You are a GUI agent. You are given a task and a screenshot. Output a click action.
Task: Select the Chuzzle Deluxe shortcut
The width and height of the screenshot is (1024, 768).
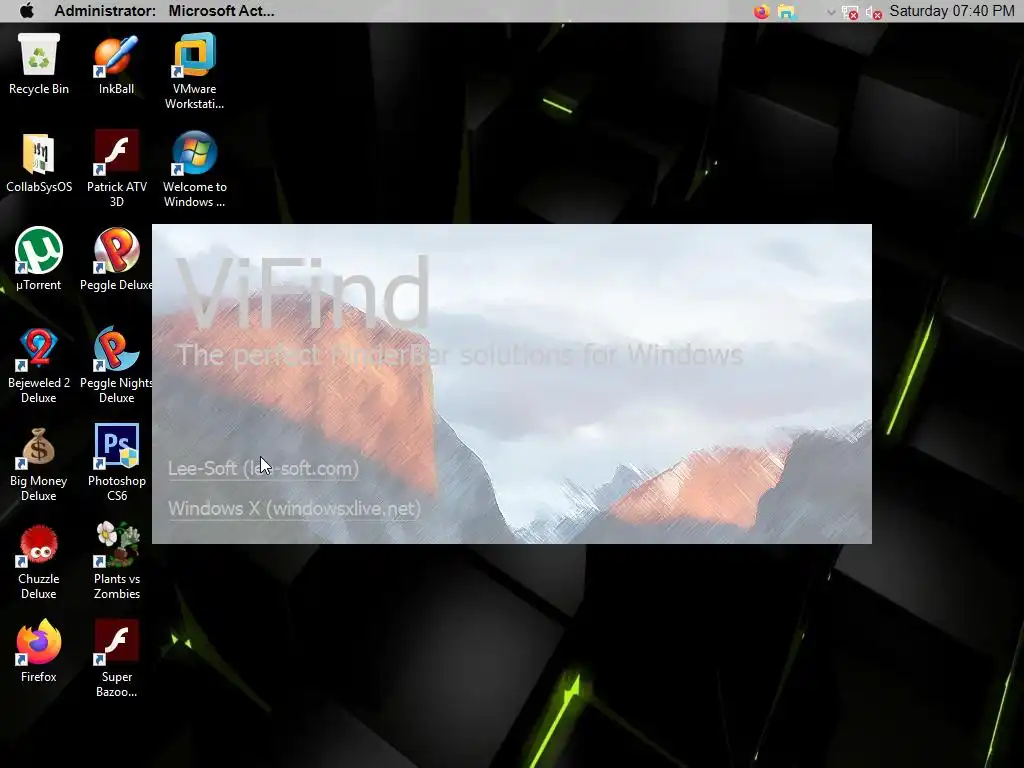pyautogui.click(x=39, y=560)
